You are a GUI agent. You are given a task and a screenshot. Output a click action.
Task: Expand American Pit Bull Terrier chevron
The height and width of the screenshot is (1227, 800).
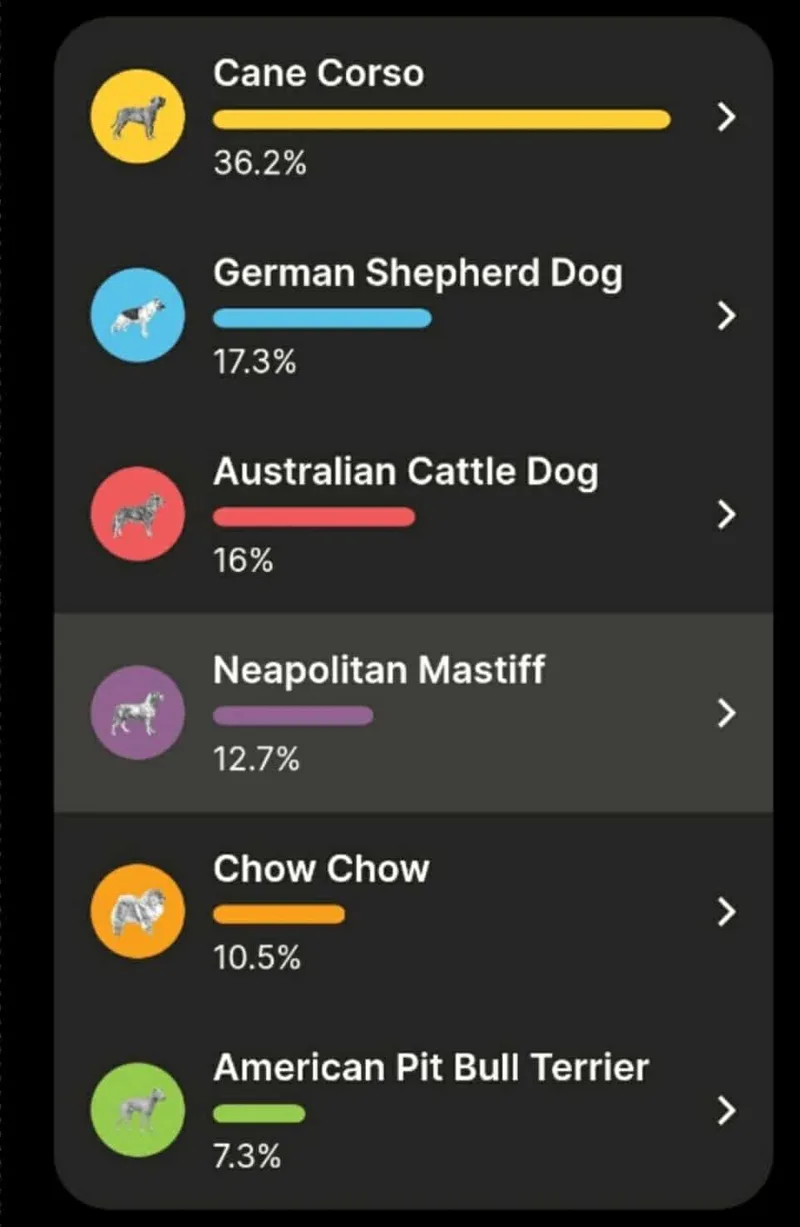click(727, 1110)
